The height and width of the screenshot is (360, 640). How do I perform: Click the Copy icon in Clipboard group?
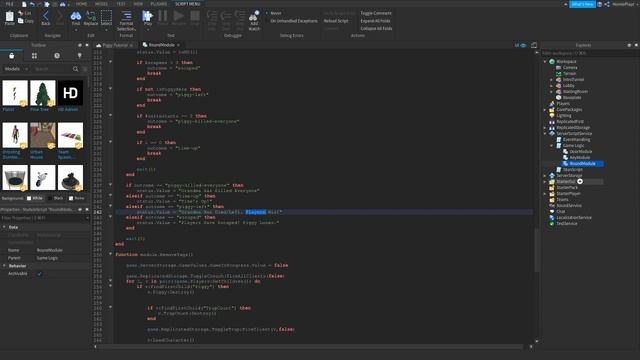tap(21, 20)
